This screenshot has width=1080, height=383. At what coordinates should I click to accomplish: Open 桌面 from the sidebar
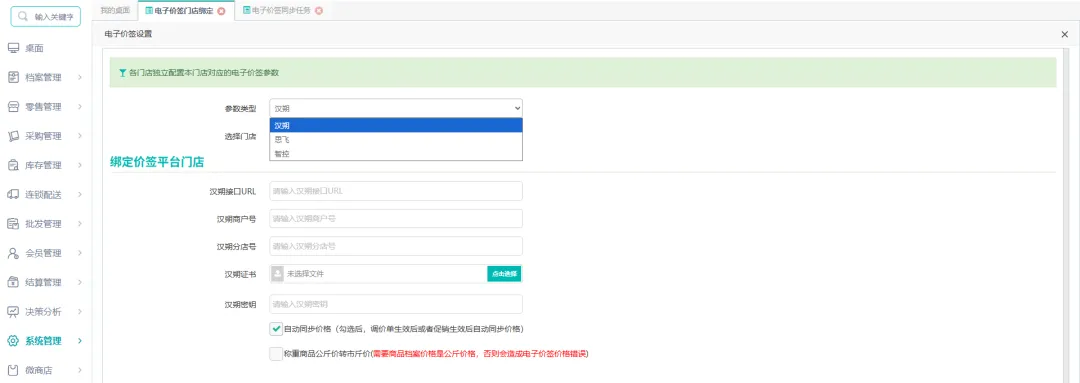[34, 48]
